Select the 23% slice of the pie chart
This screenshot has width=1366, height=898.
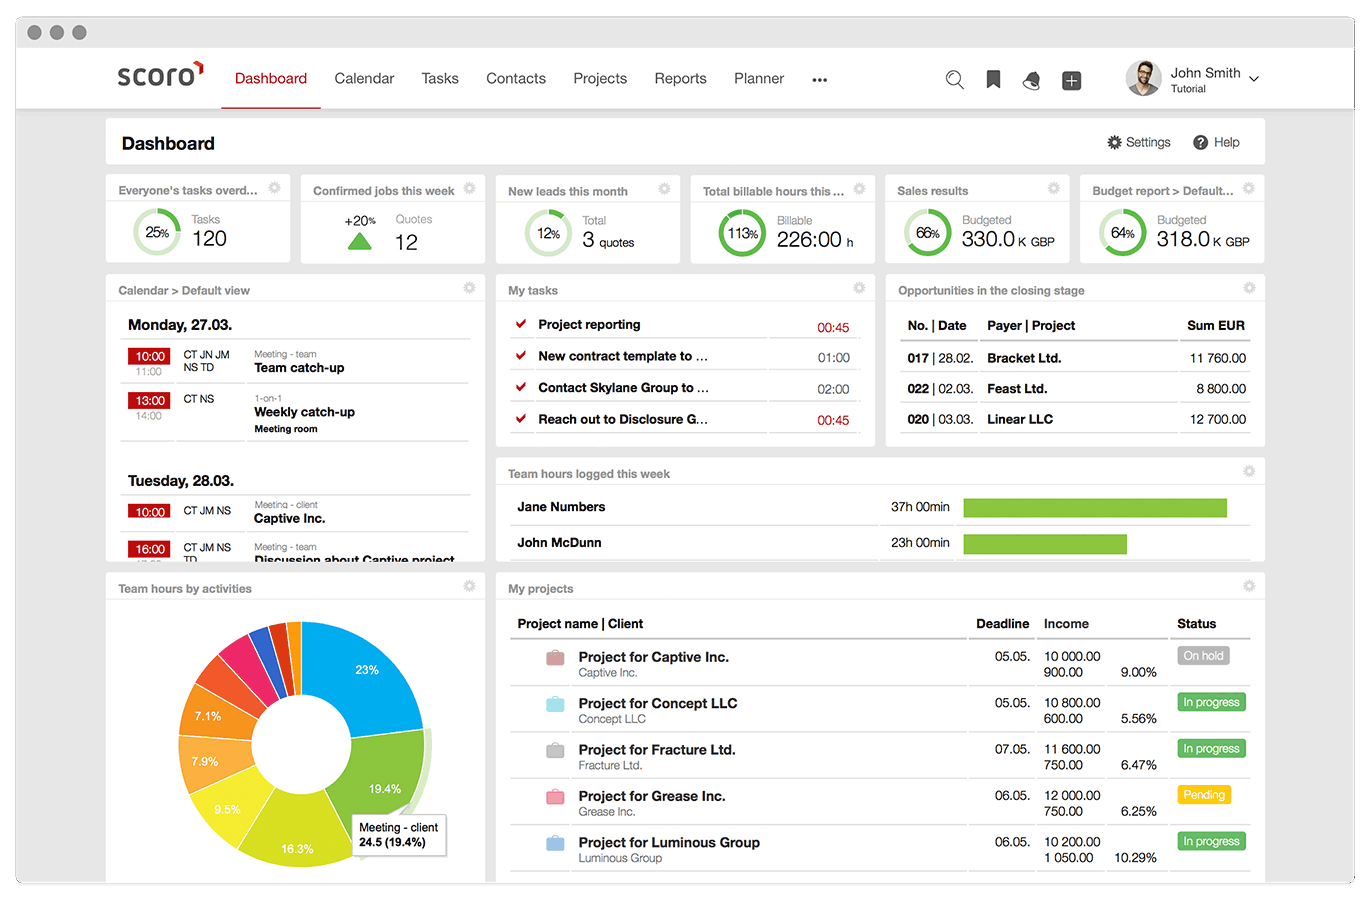click(366, 670)
